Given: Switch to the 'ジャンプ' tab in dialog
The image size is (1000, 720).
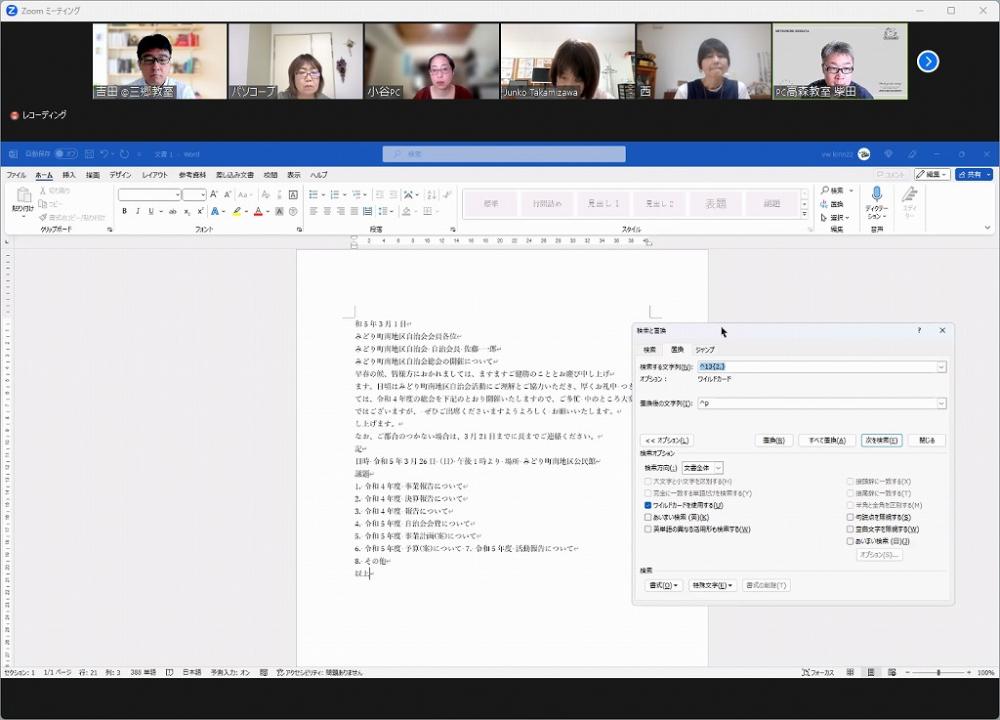Looking at the screenshot, I should pos(705,349).
